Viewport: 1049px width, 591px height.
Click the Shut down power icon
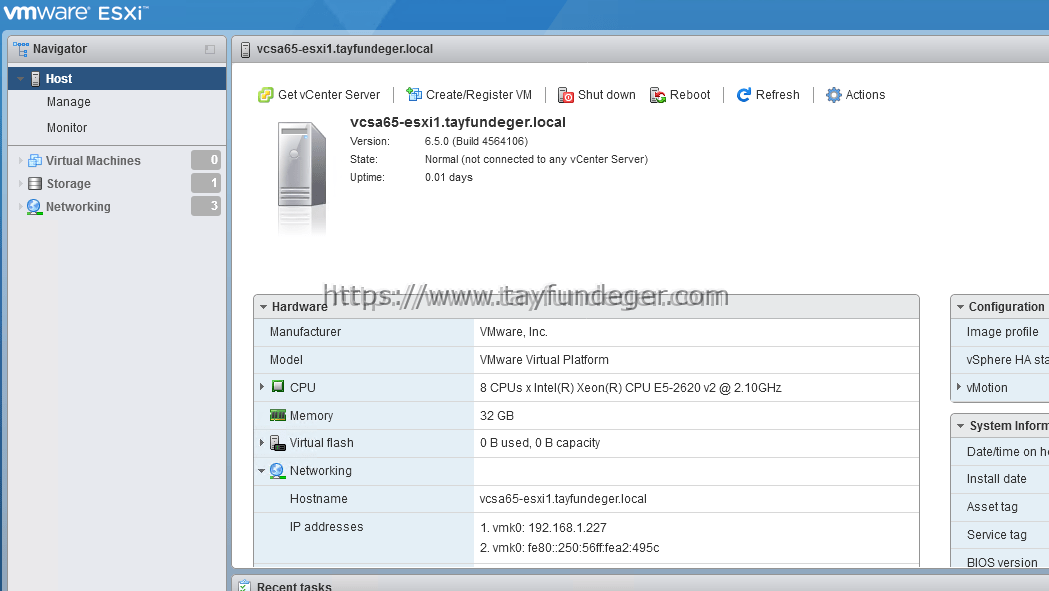pyautogui.click(x=566, y=95)
